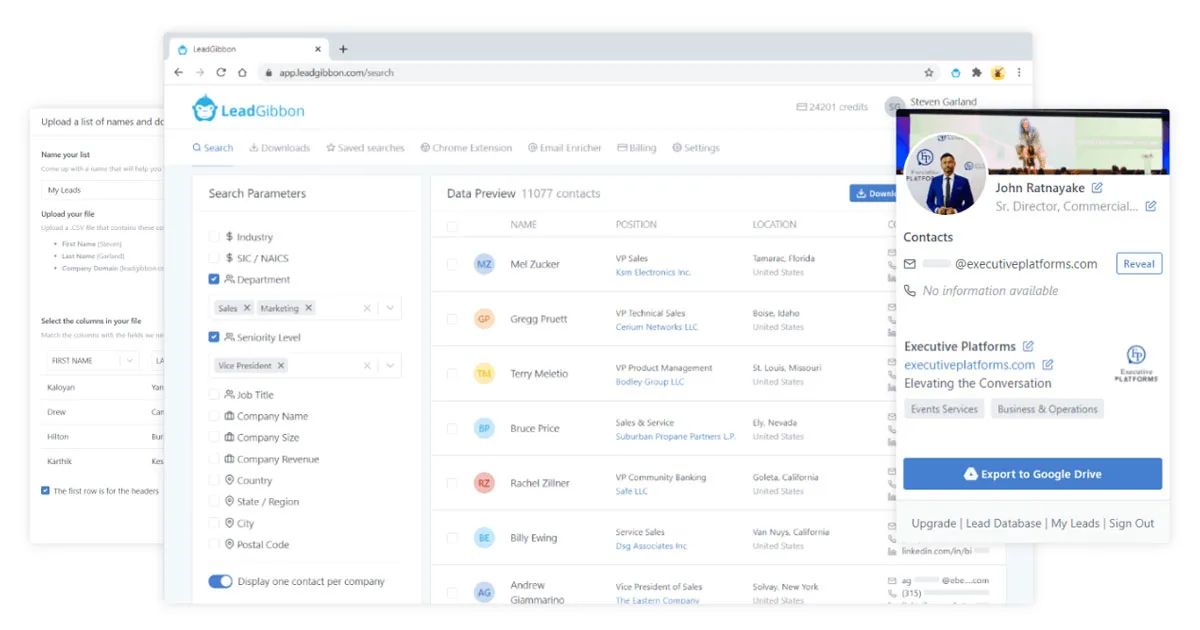Viewport: 1200px width, 630px height.
Task: Check the SIC / NAICS filter checkbox
Action: coord(214,259)
